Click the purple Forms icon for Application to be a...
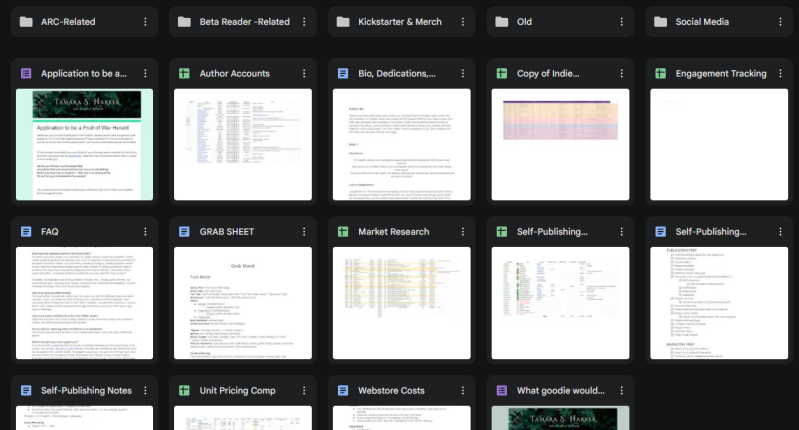The width and height of the screenshot is (799, 430). point(26,73)
